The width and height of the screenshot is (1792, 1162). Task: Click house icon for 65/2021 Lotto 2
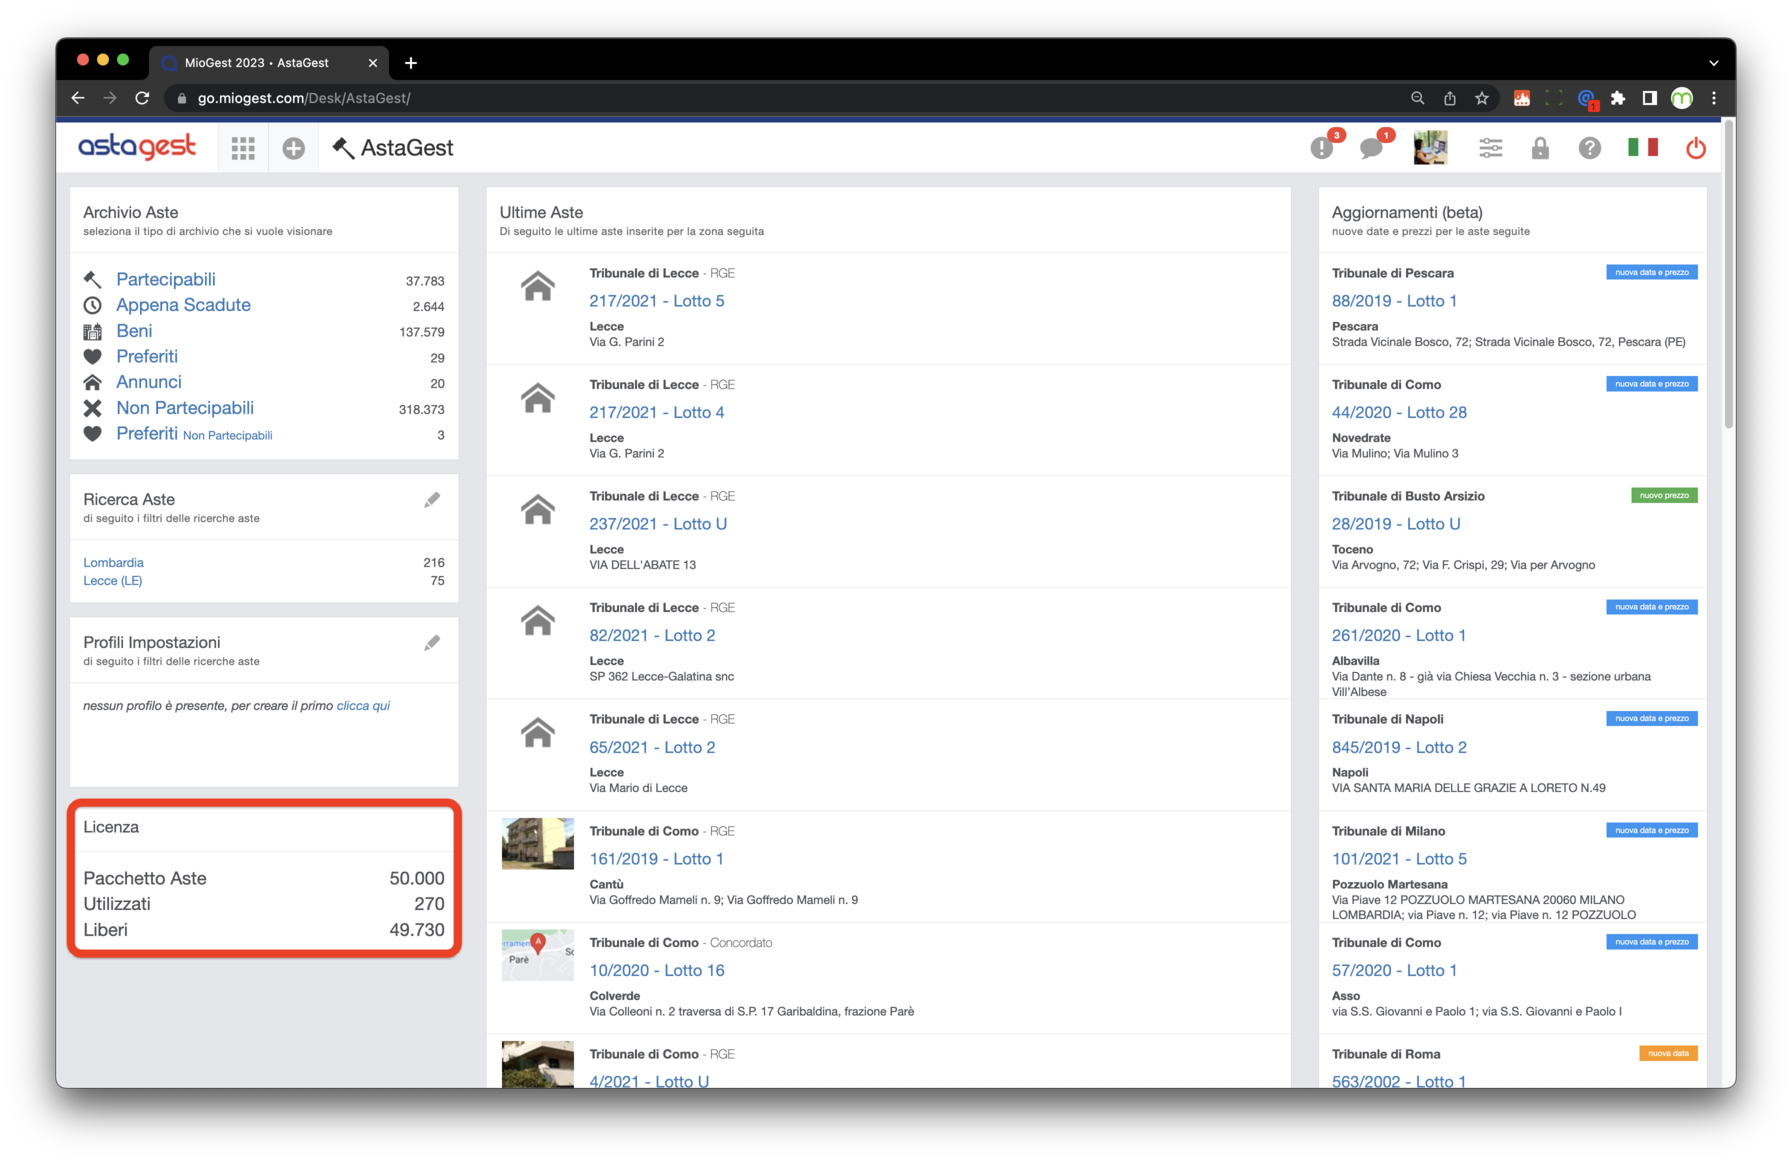click(538, 733)
